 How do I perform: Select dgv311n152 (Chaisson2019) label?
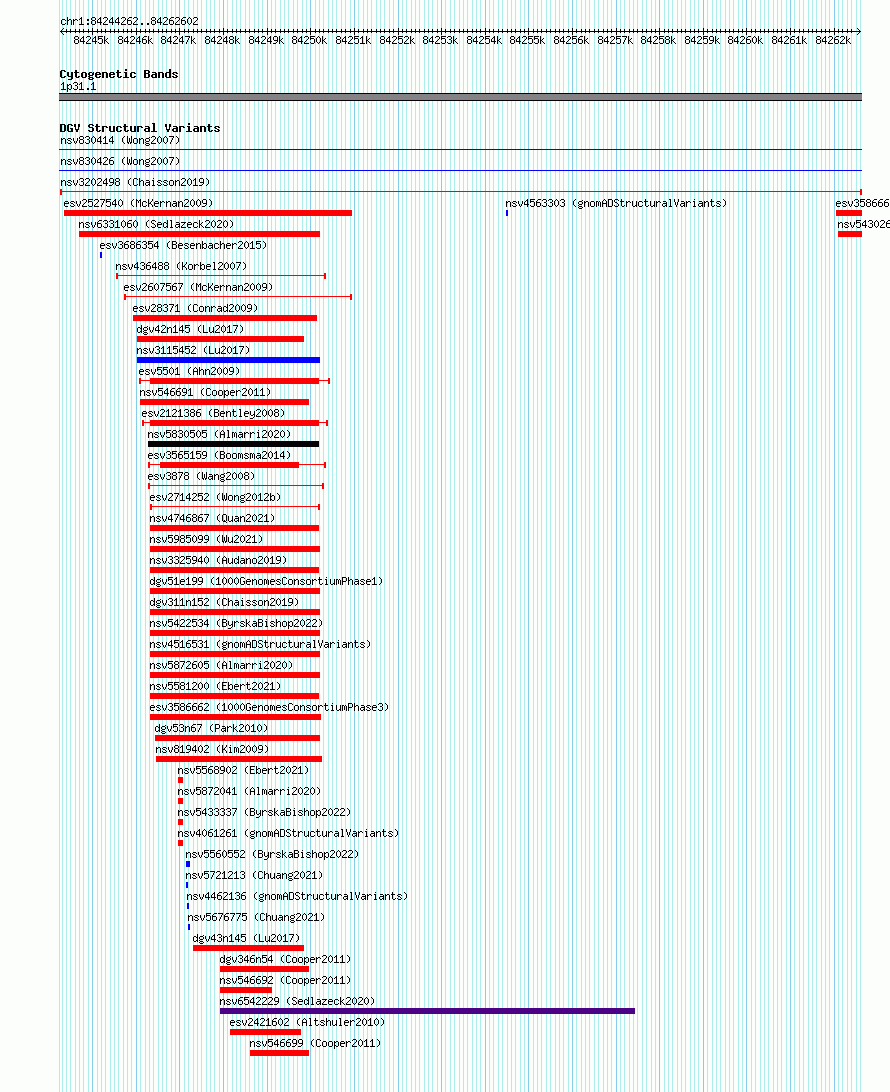click(224, 602)
